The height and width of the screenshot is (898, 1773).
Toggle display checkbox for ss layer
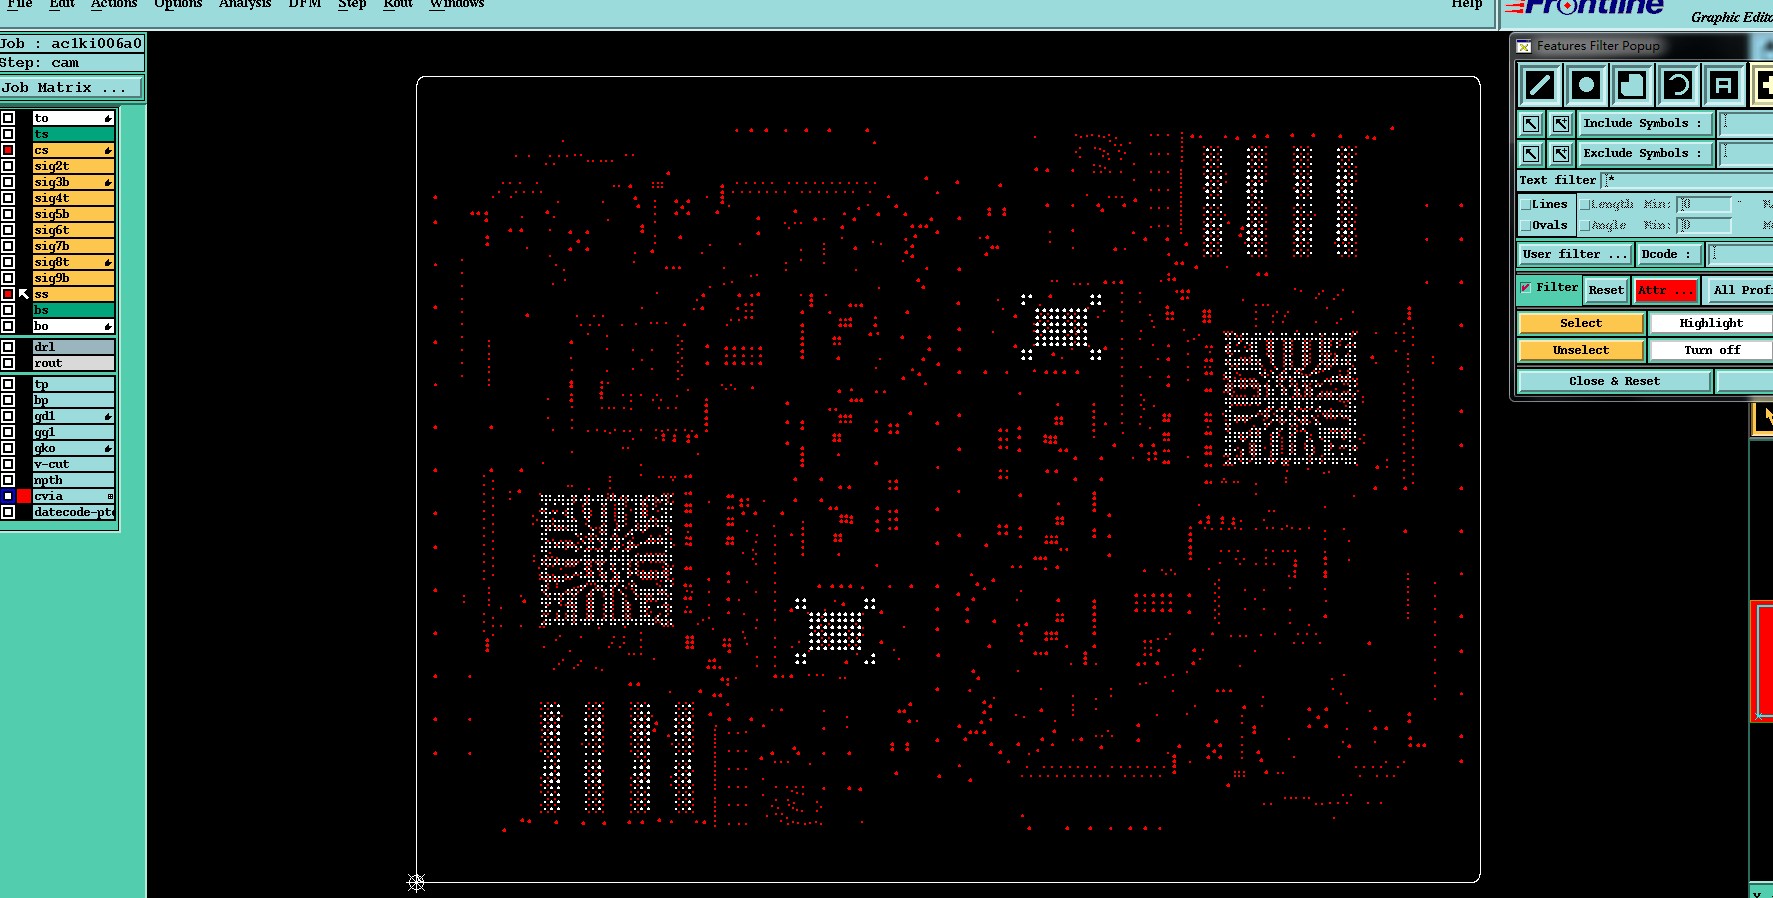click(8, 294)
